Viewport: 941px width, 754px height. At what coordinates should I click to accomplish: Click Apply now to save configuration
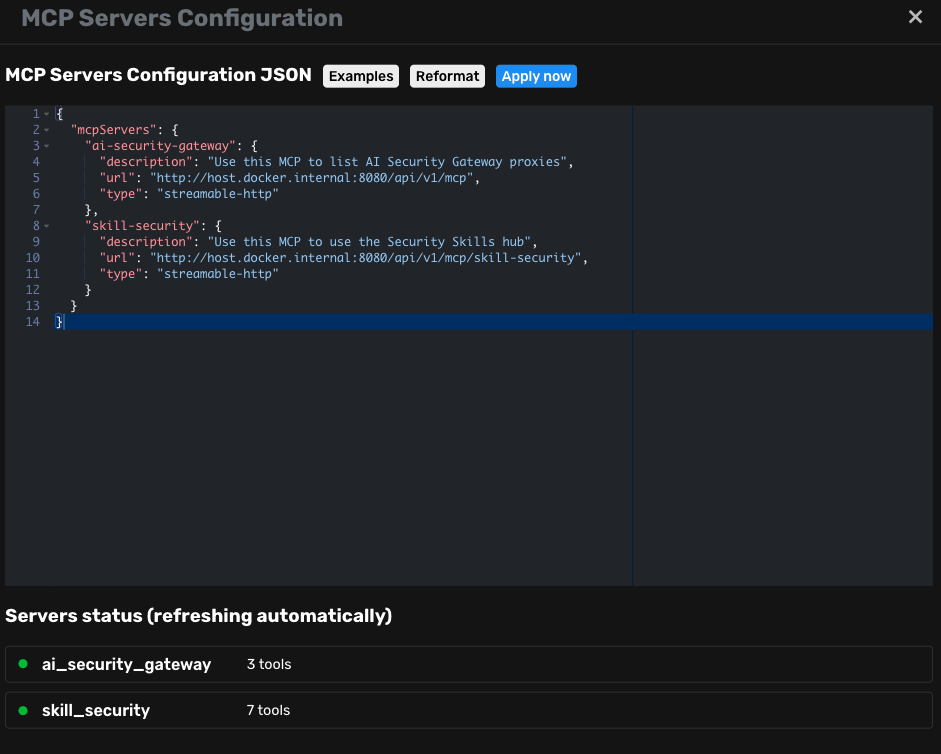click(536, 76)
